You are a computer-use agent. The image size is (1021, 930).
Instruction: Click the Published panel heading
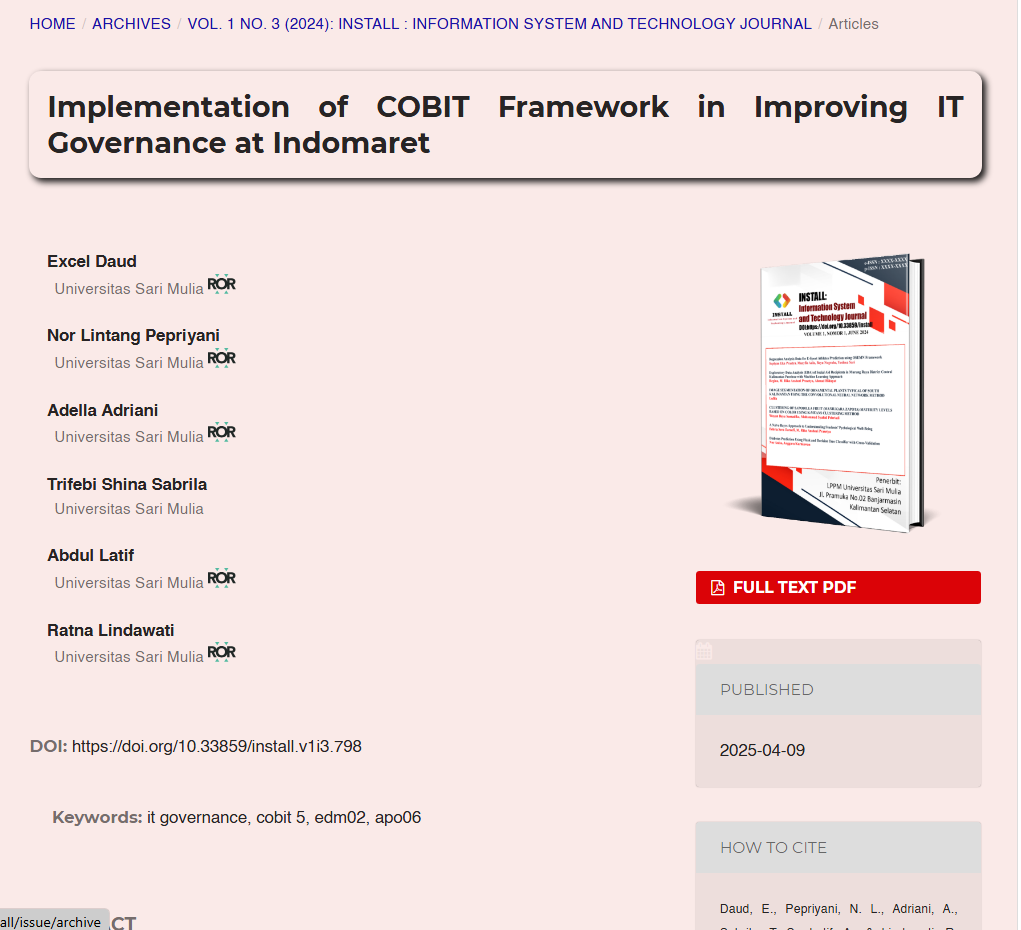coord(766,690)
